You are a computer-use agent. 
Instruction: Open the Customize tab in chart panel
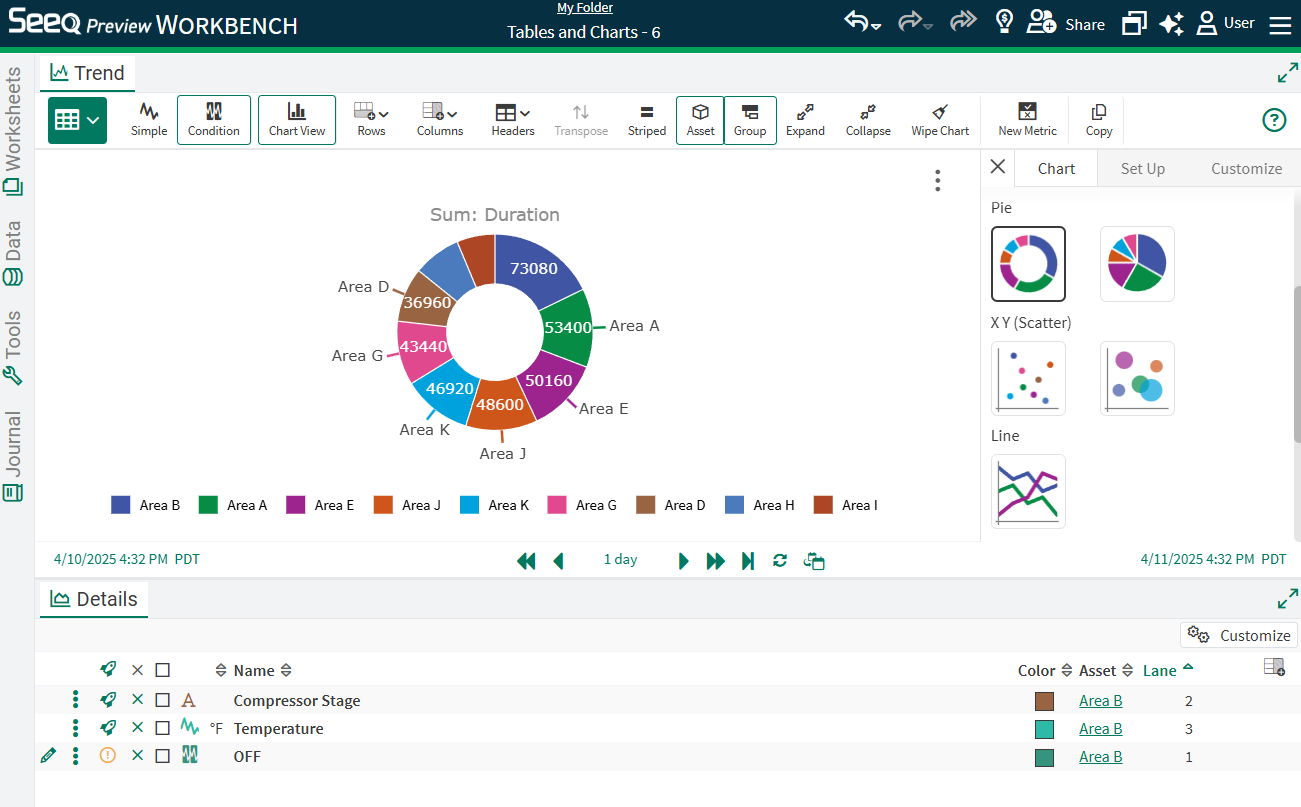pos(1246,169)
